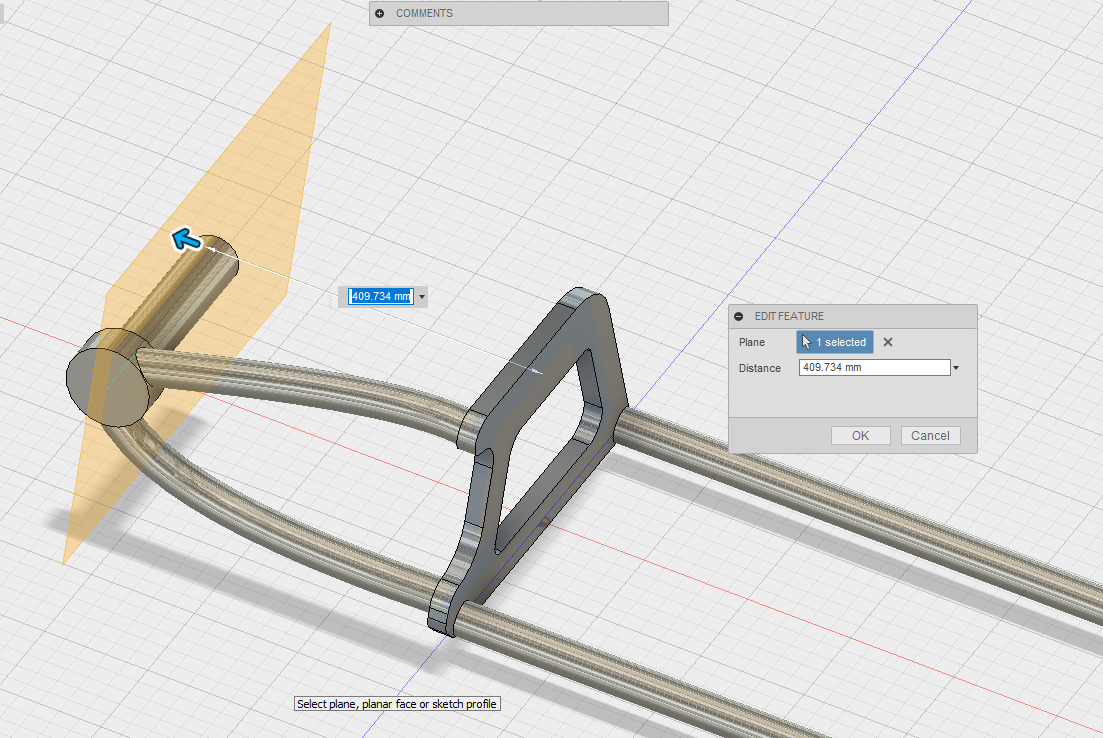Collapse the EDIT FEATURE dialog minus icon
1103x738 pixels.
739,316
